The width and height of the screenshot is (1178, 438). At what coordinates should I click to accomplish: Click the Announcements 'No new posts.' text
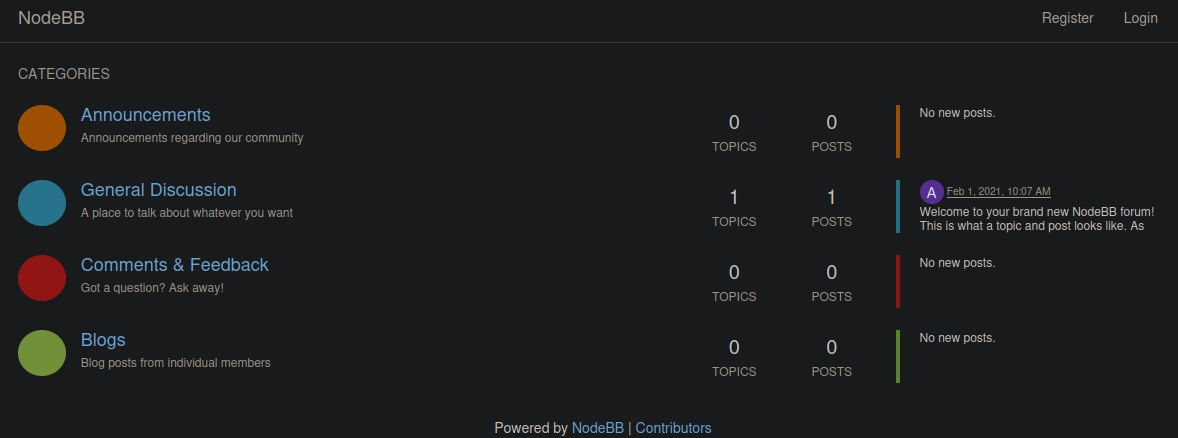click(x=957, y=113)
